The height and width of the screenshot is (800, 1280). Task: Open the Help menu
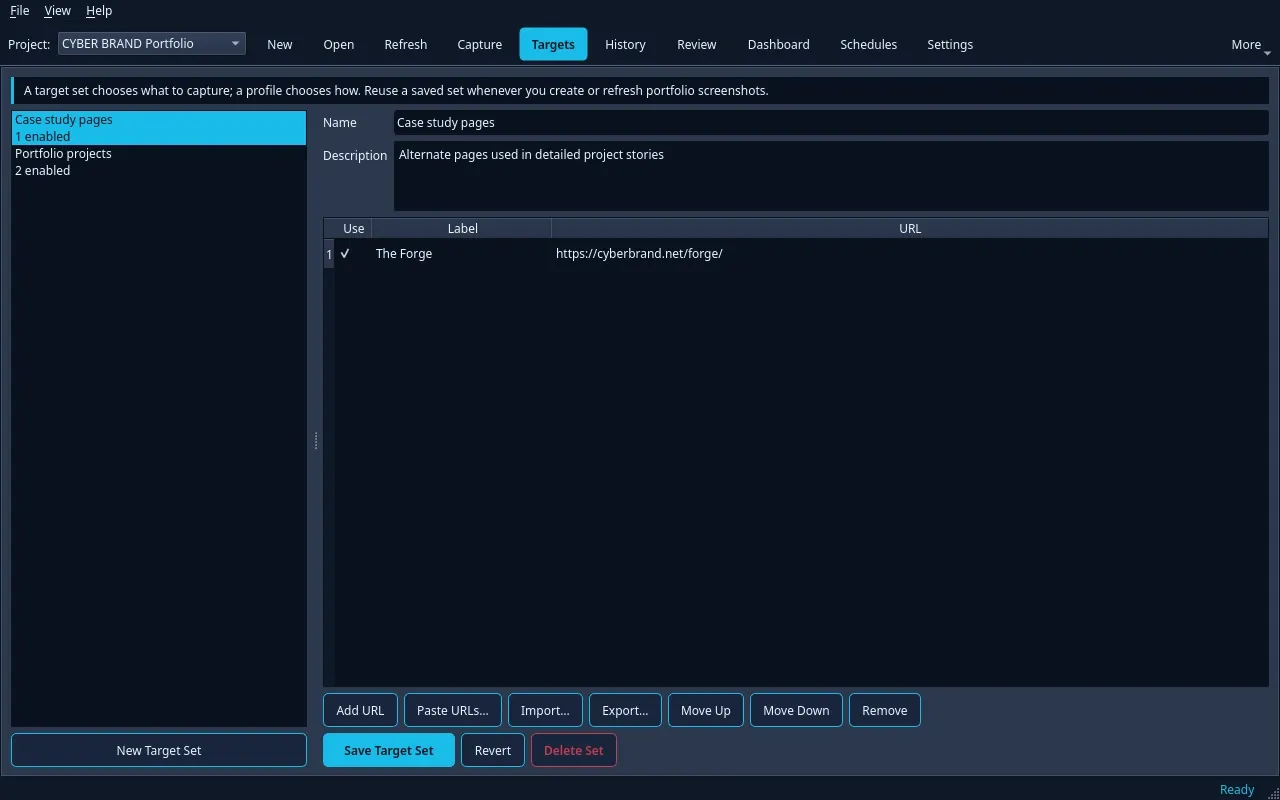(99, 11)
